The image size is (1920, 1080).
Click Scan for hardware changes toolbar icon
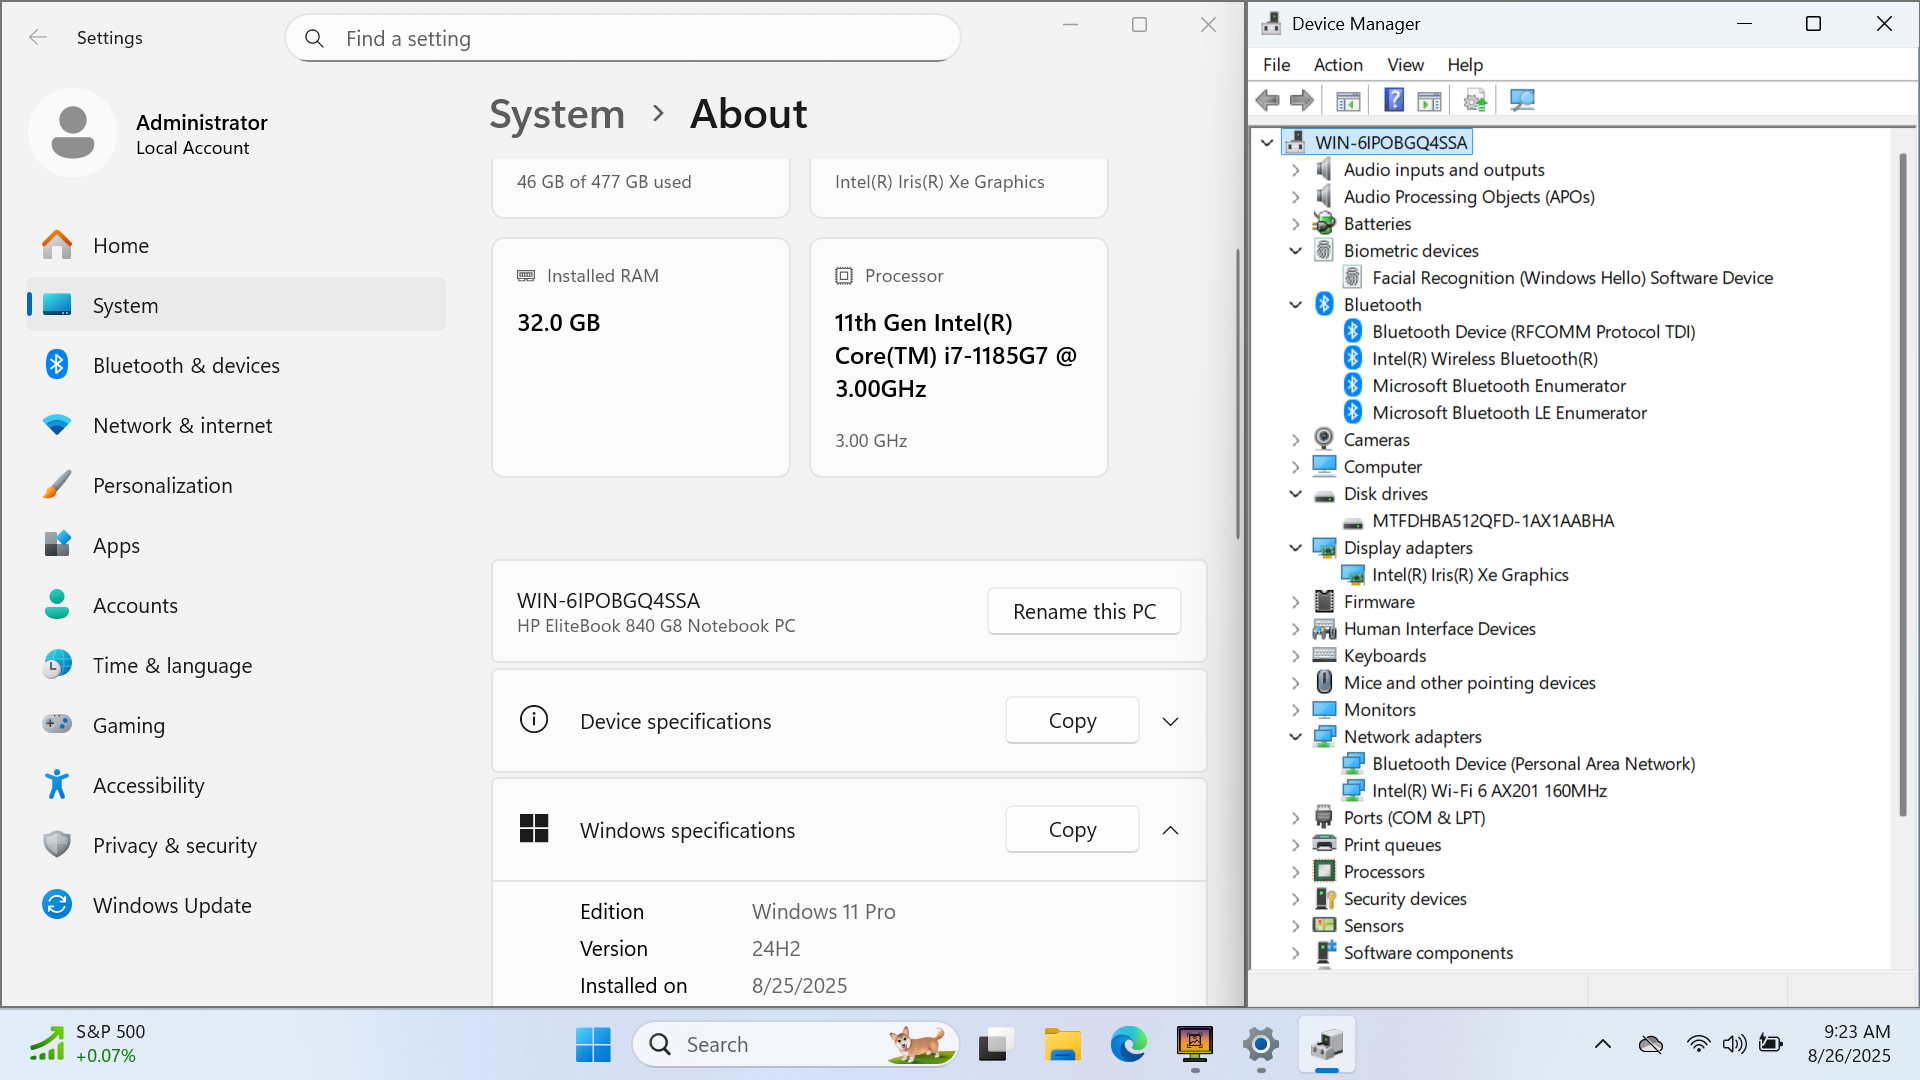(1522, 100)
